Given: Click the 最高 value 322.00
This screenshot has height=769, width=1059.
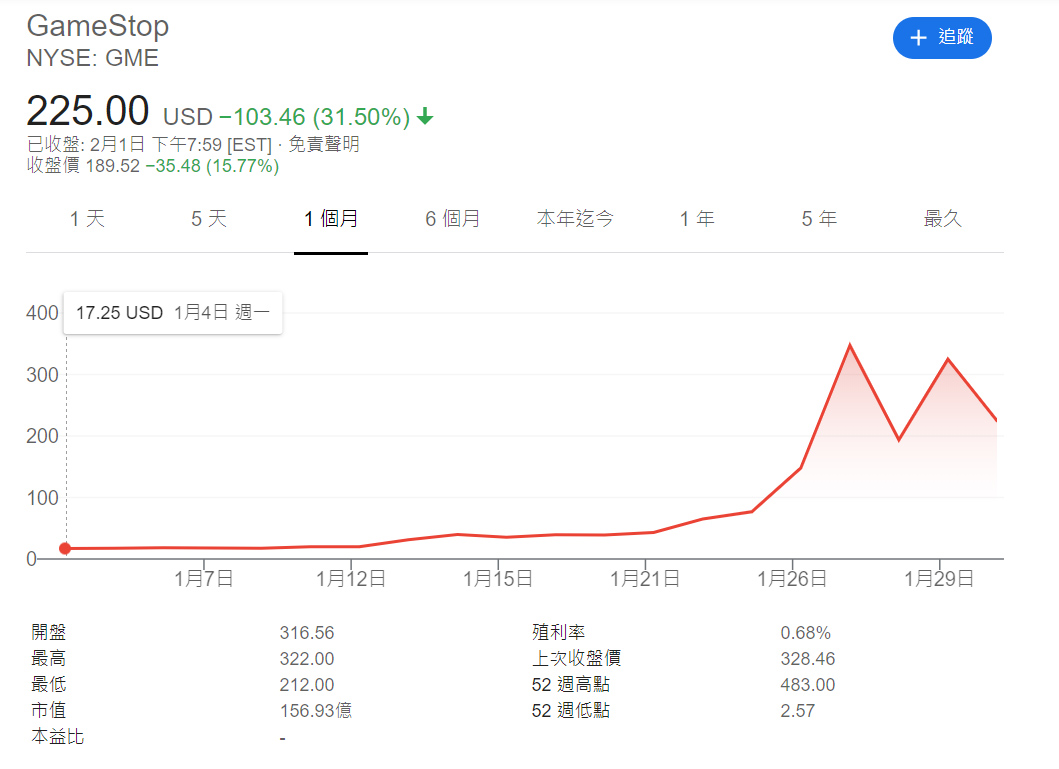Looking at the screenshot, I should pos(307,659).
